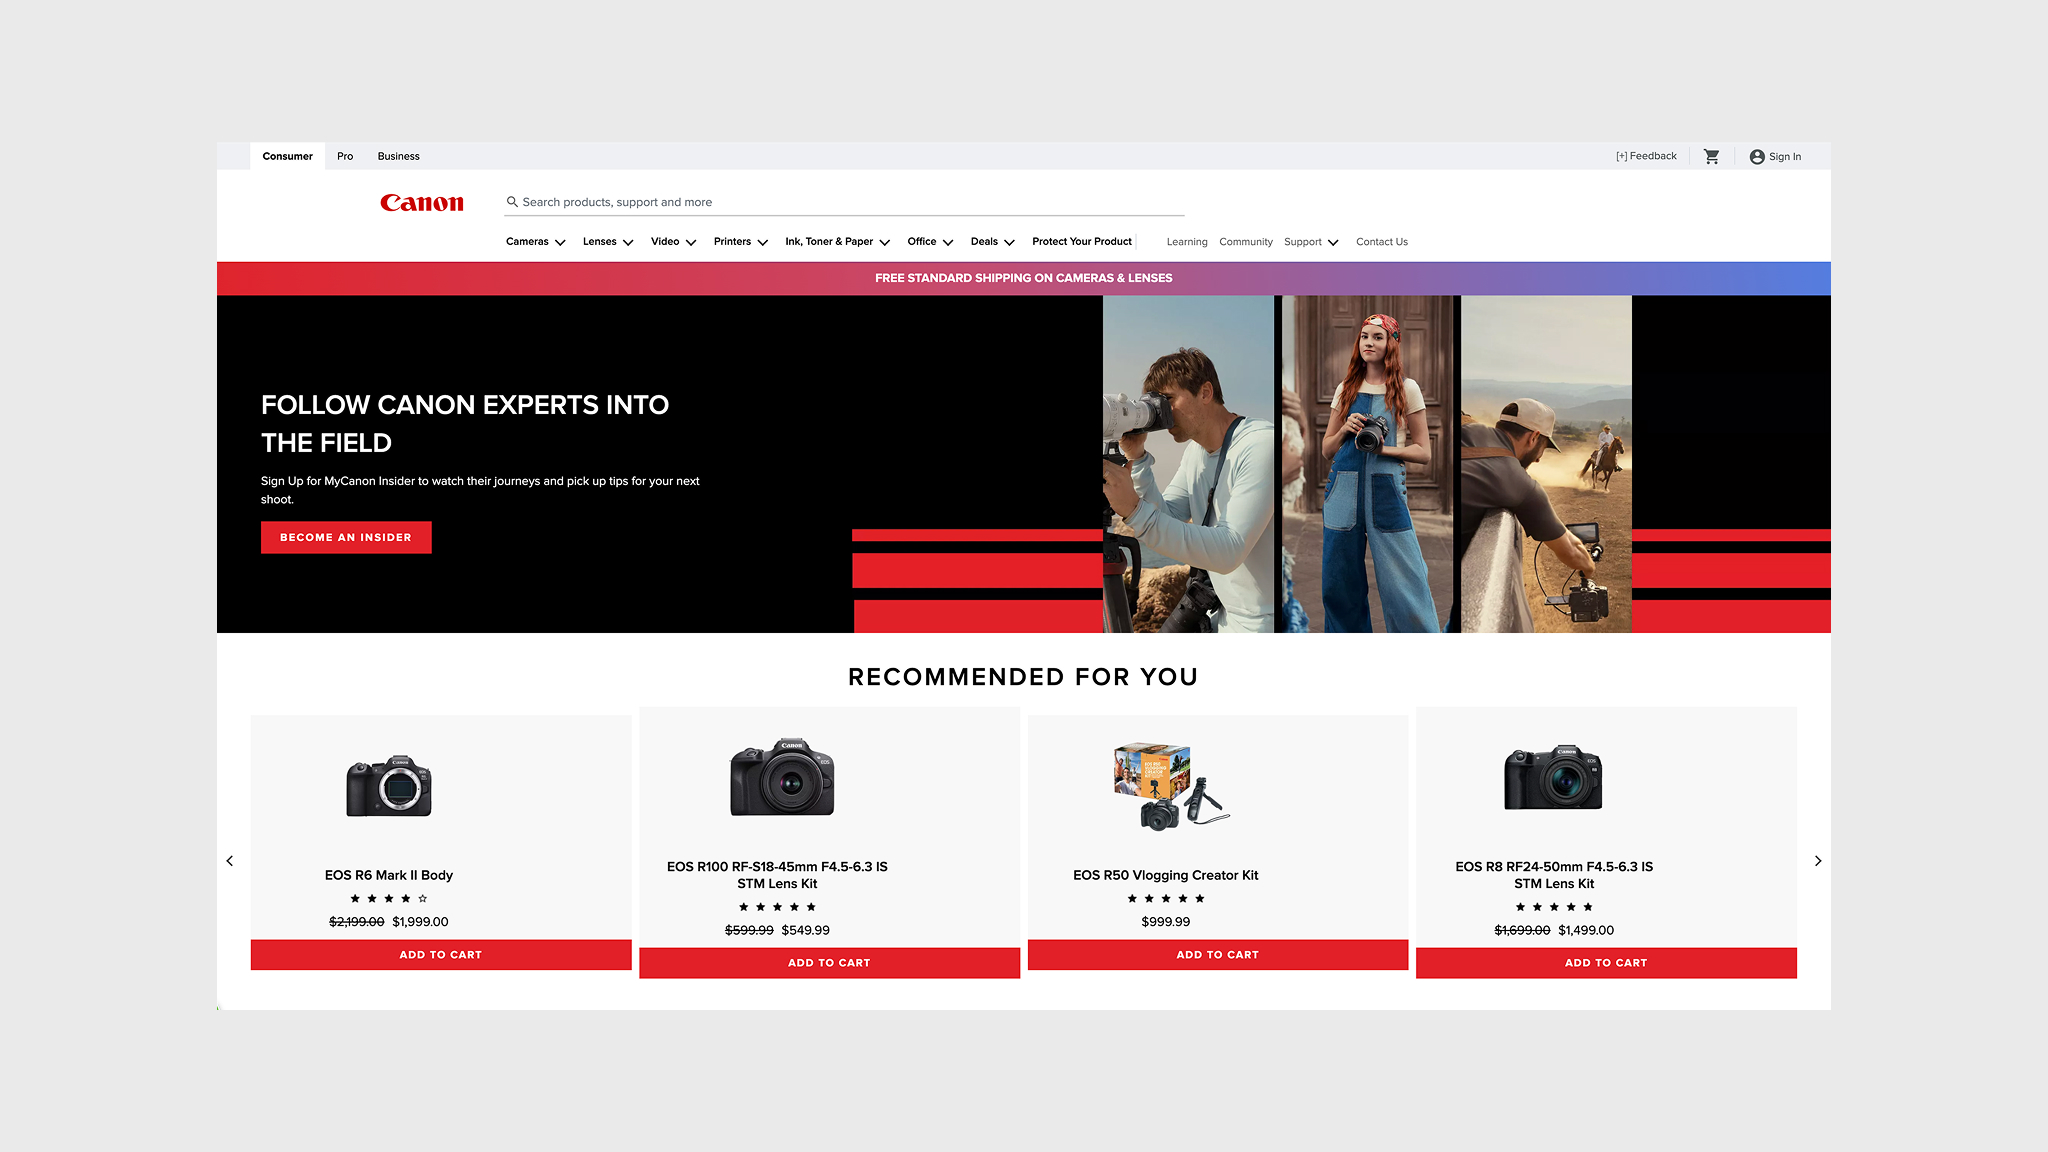The width and height of the screenshot is (2048, 1152).
Task: Add EOS R100 lens kit to cart
Action: tap(829, 963)
